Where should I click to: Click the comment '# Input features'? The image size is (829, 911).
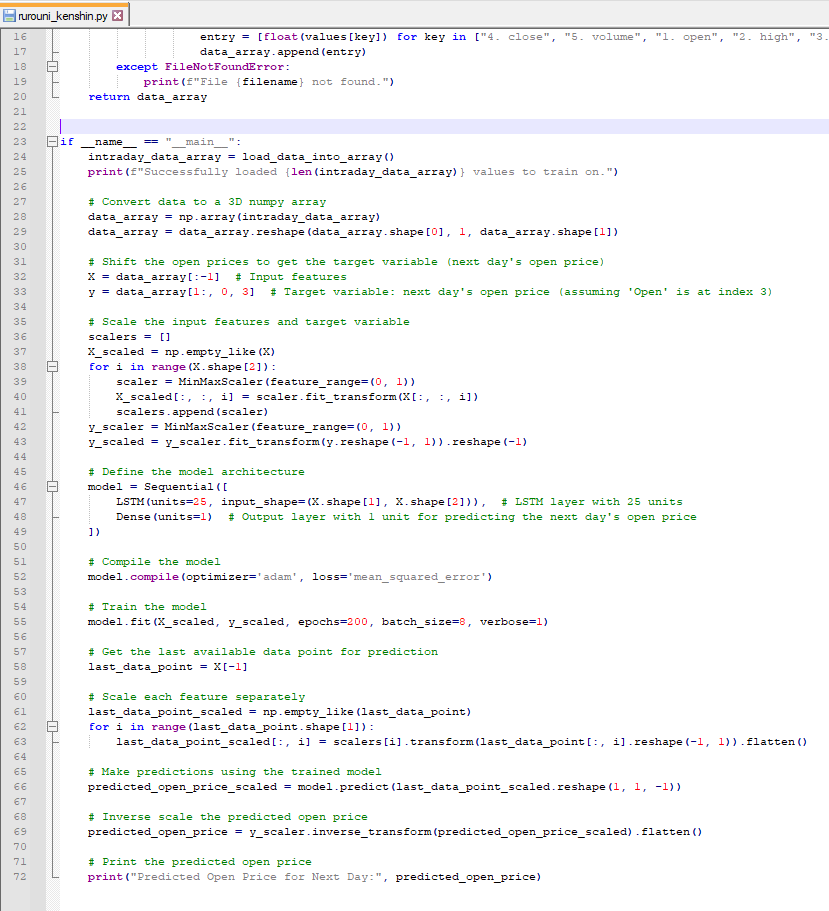click(x=291, y=277)
